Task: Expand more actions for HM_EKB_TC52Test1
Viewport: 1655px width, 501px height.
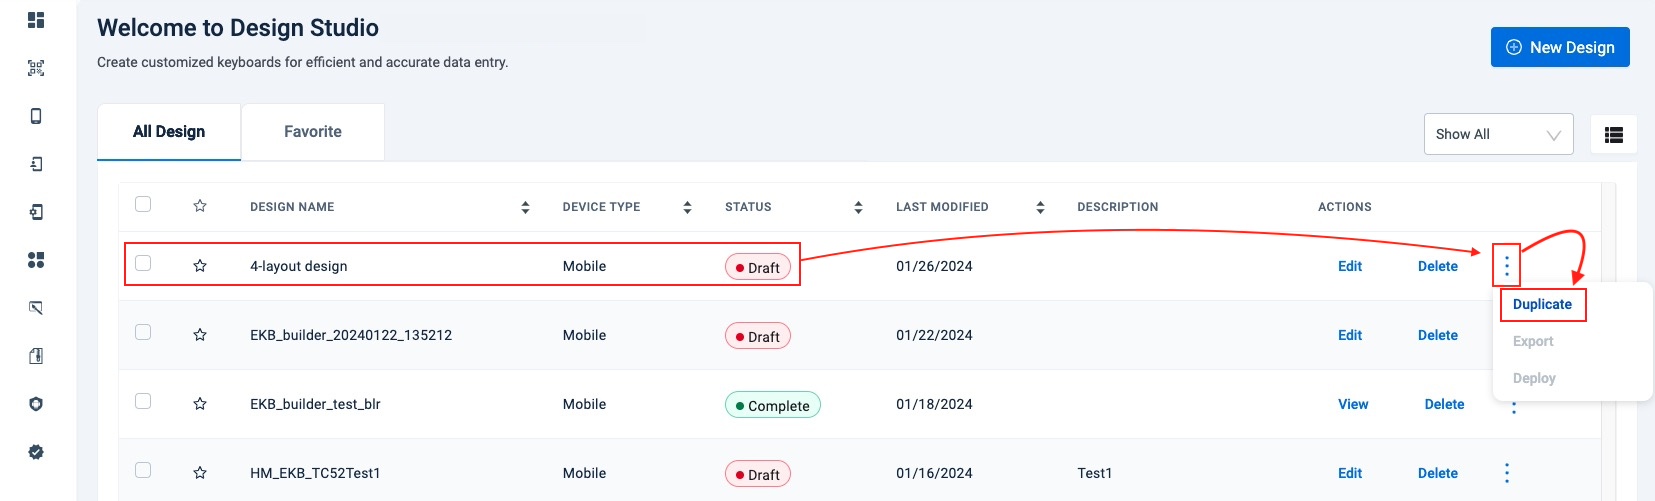Action: (x=1506, y=473)
